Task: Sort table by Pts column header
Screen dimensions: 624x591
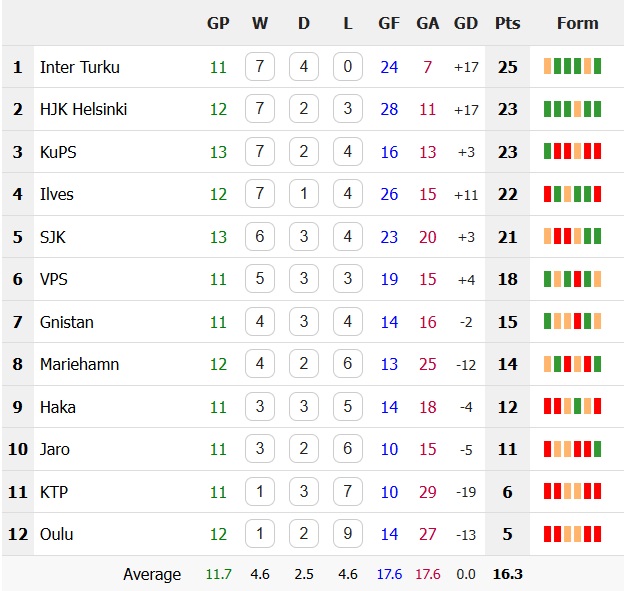Action: pyautogui.click(x=507, y=23)
